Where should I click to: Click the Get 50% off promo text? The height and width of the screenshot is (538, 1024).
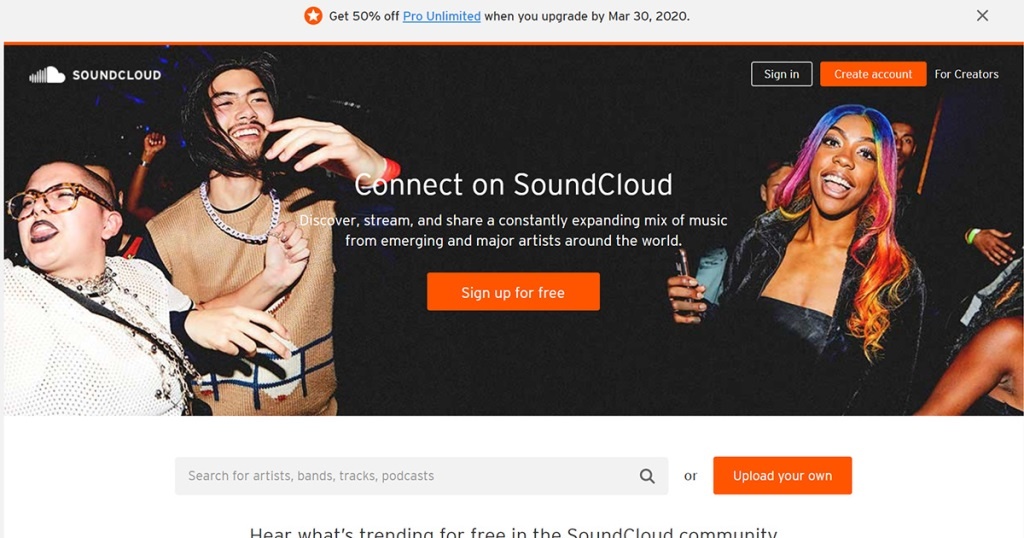[x=364, y=16]
